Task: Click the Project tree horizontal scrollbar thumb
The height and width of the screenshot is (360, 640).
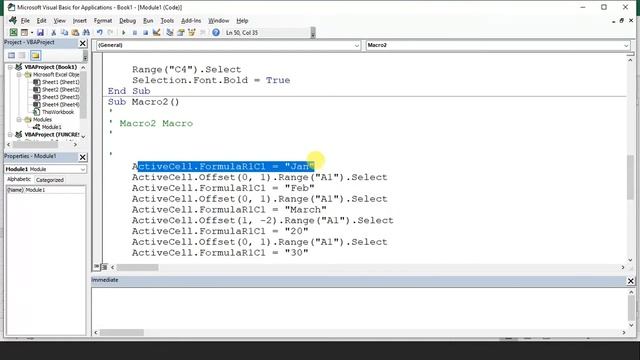Action: (35, 144)
